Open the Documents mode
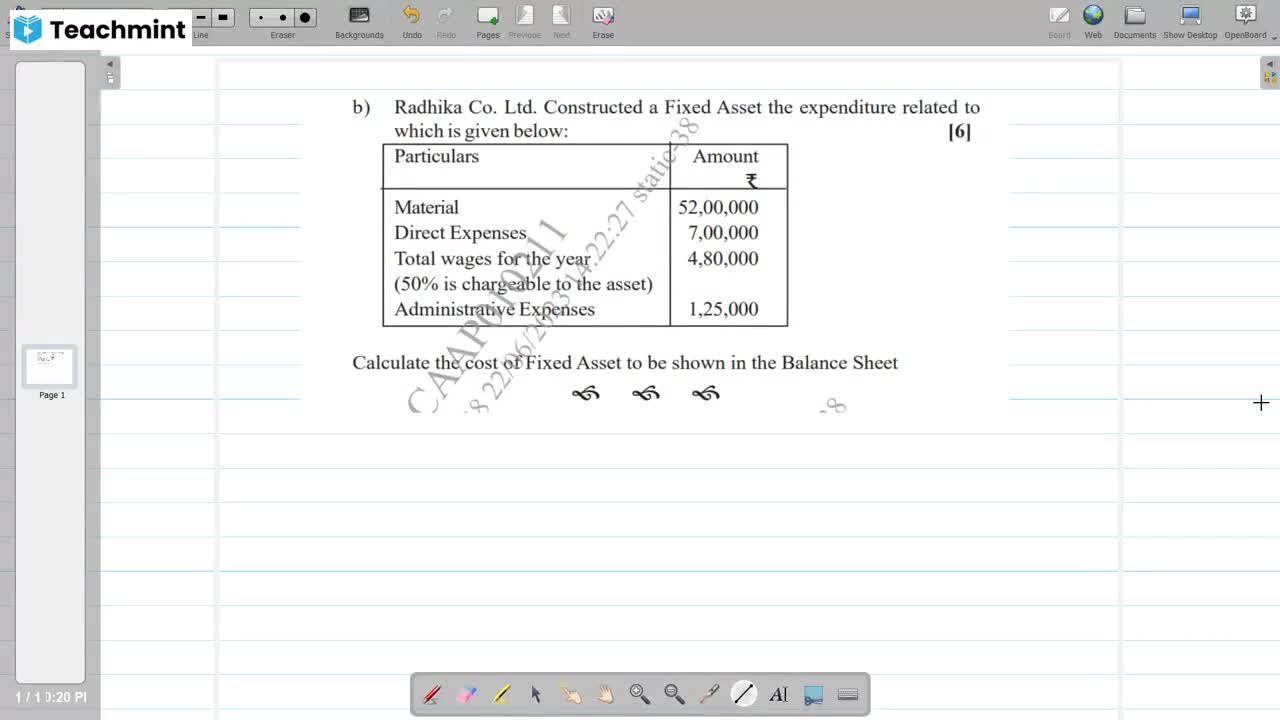The image size is (1280, 720). [x=1135, y=21]
